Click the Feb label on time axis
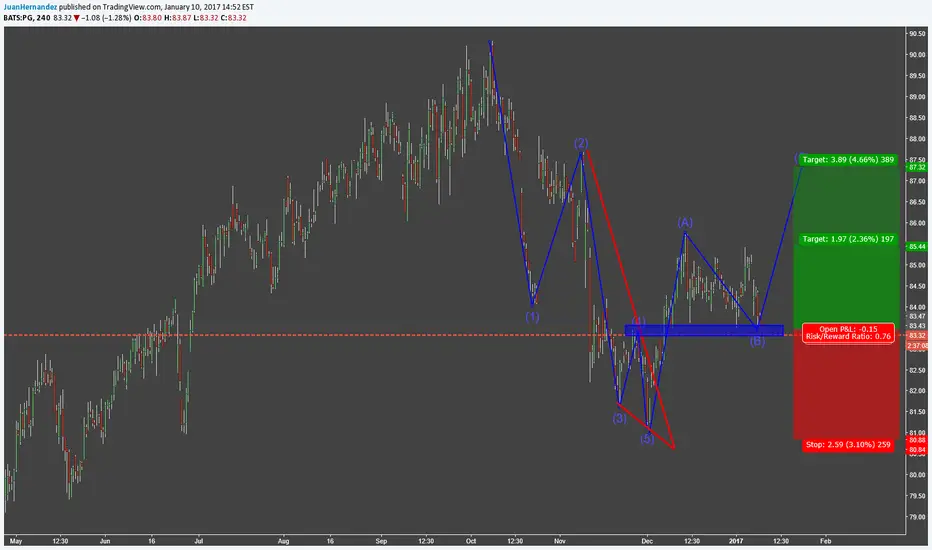Viewport: 932px width, 550px height. [825, 541]
